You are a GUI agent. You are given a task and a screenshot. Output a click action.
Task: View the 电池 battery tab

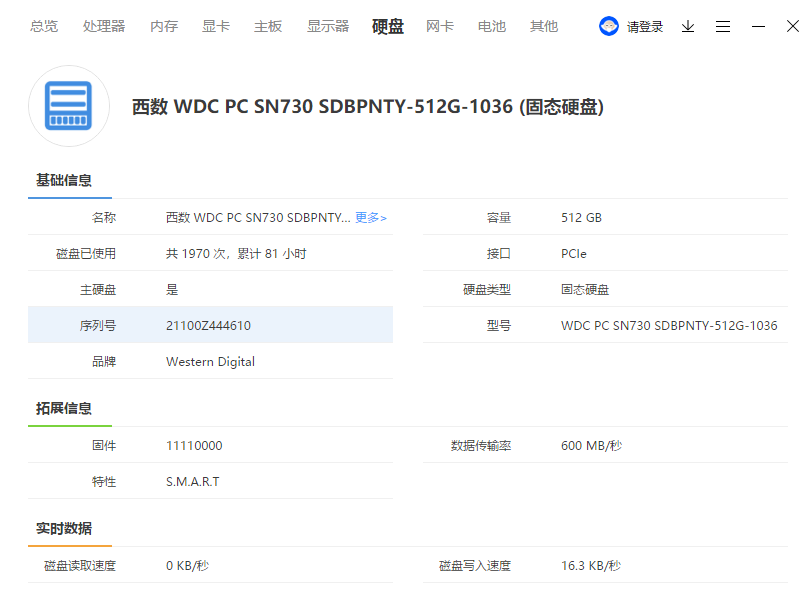tap(492, 26)
